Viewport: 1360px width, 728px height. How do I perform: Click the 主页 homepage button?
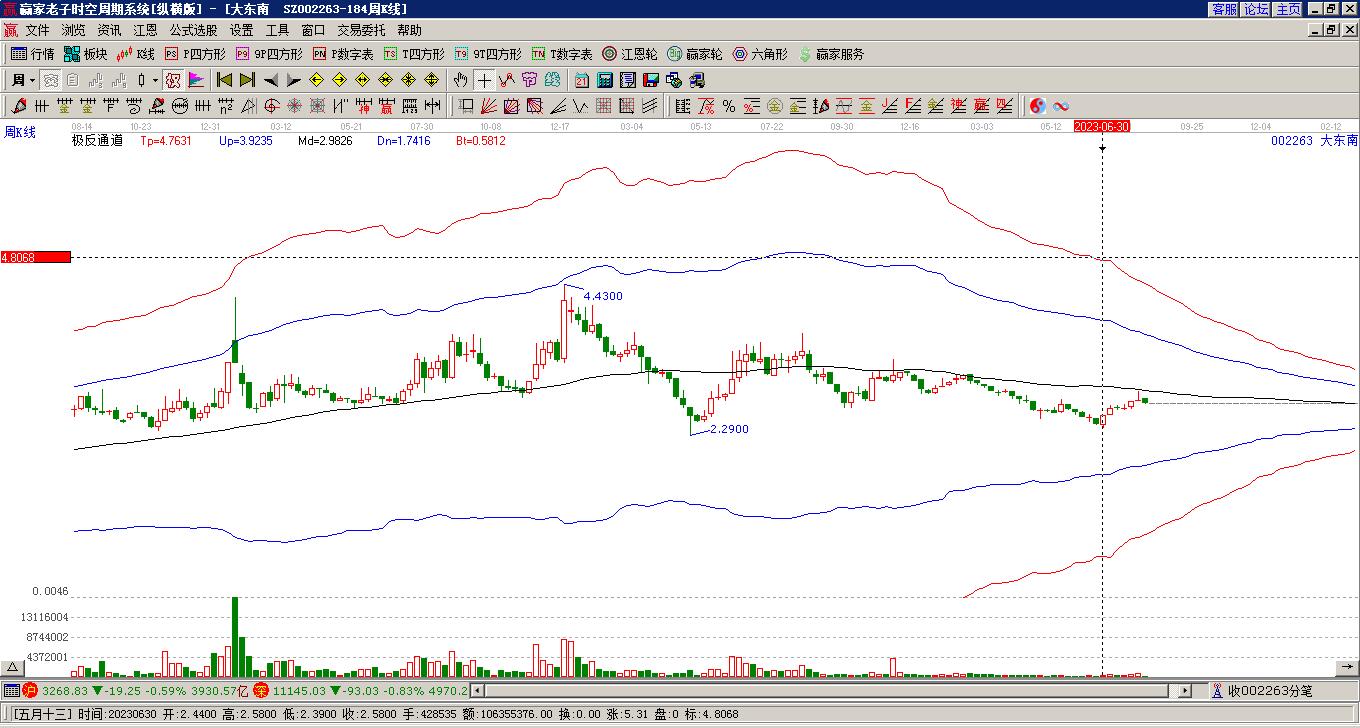point(1288,9)
